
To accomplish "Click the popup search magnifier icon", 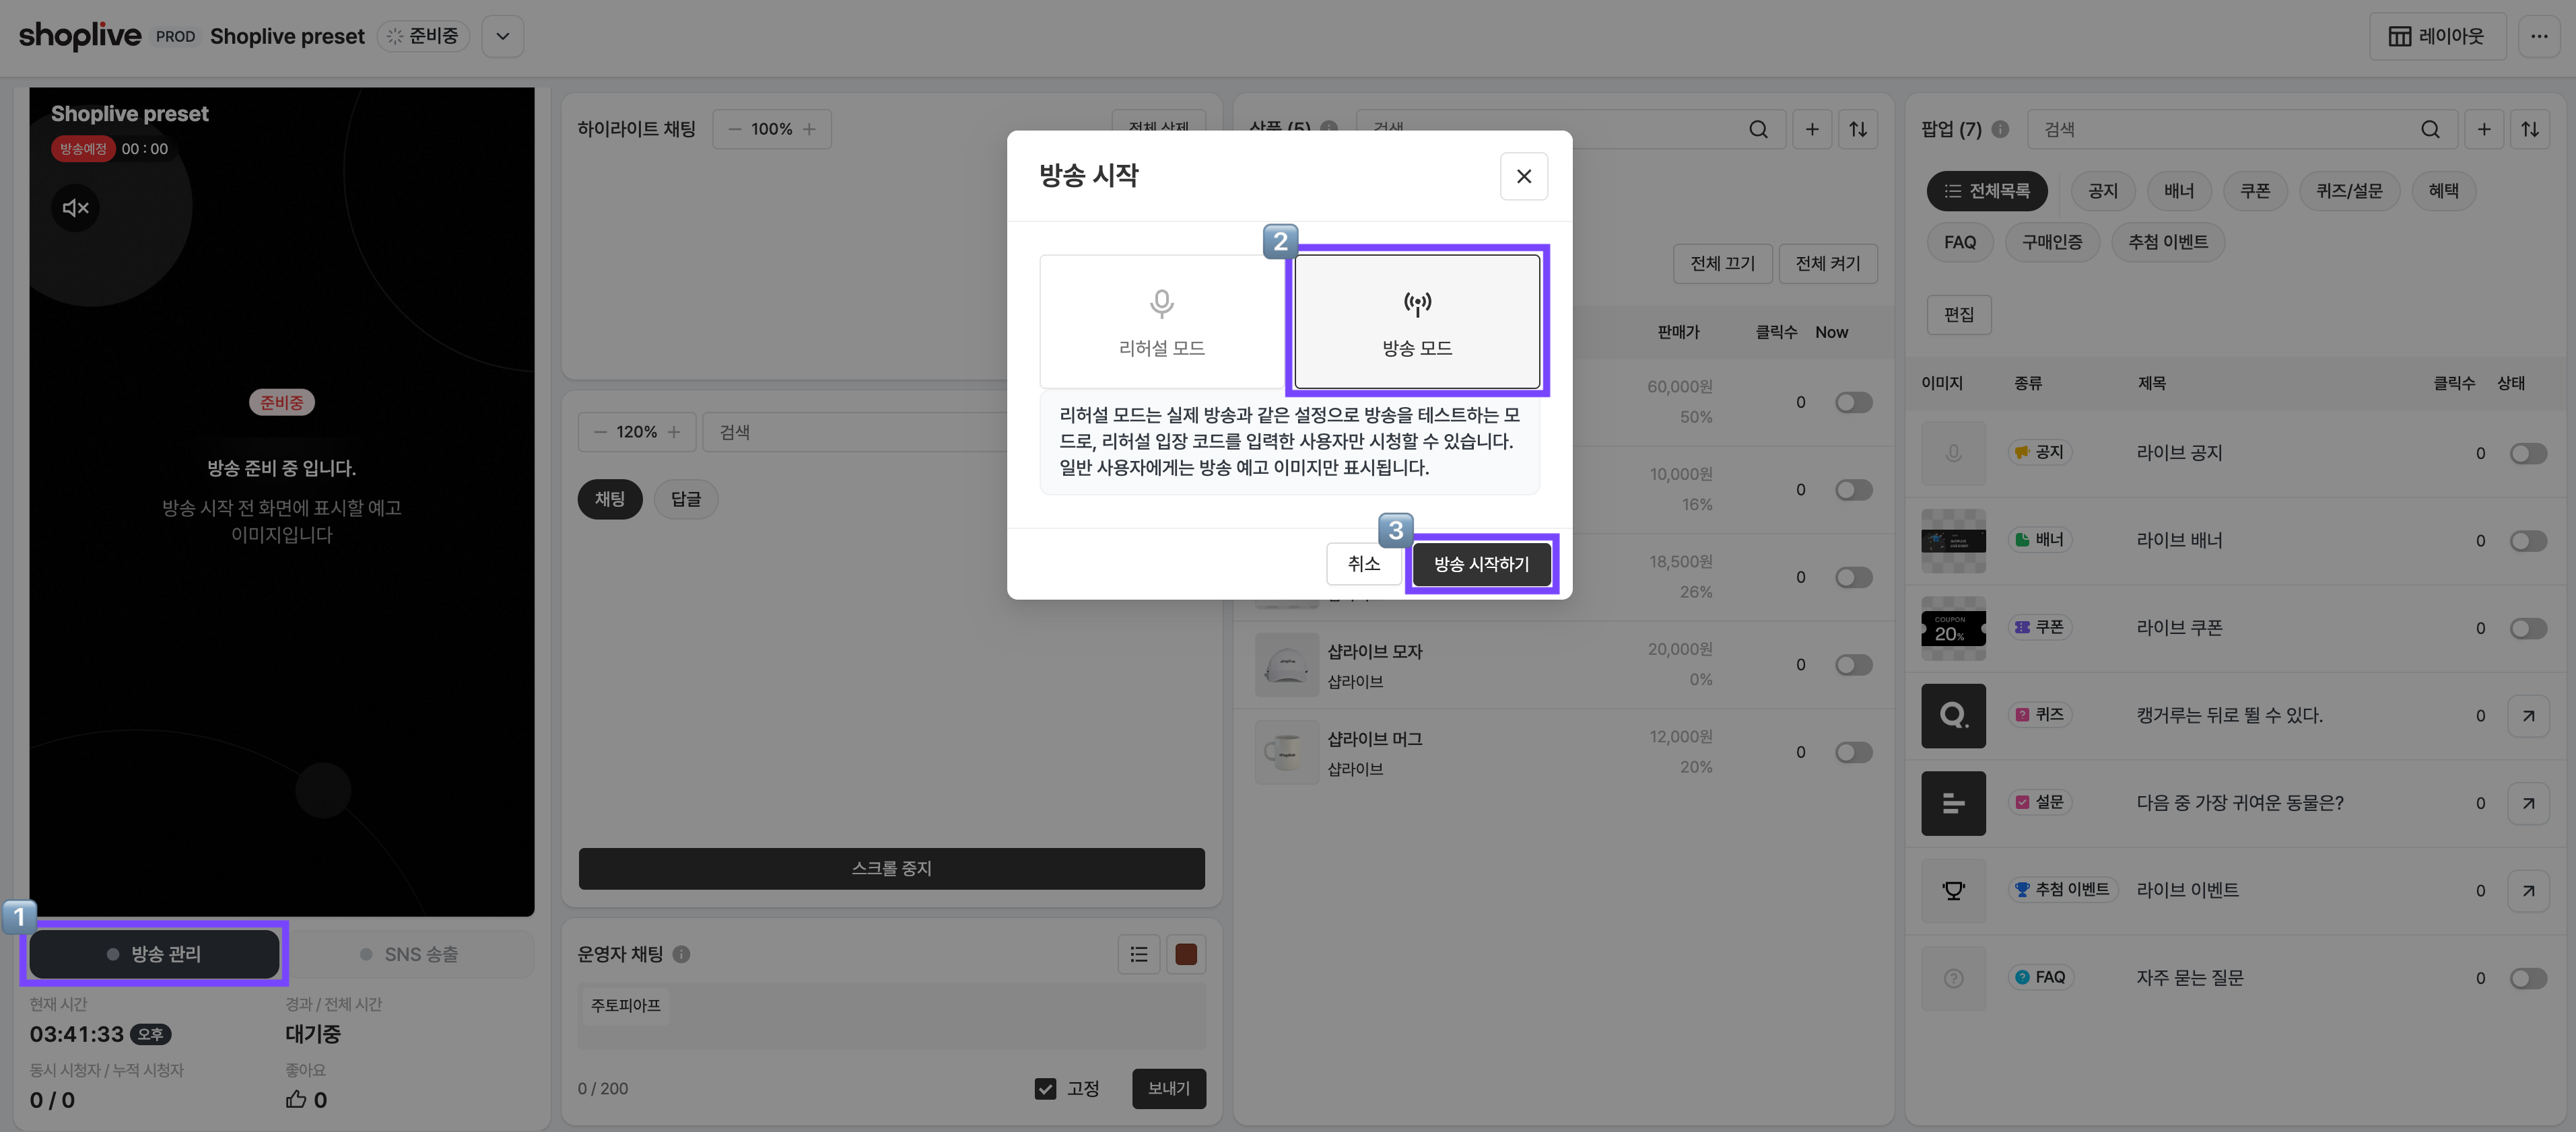I will [2430, 129].
